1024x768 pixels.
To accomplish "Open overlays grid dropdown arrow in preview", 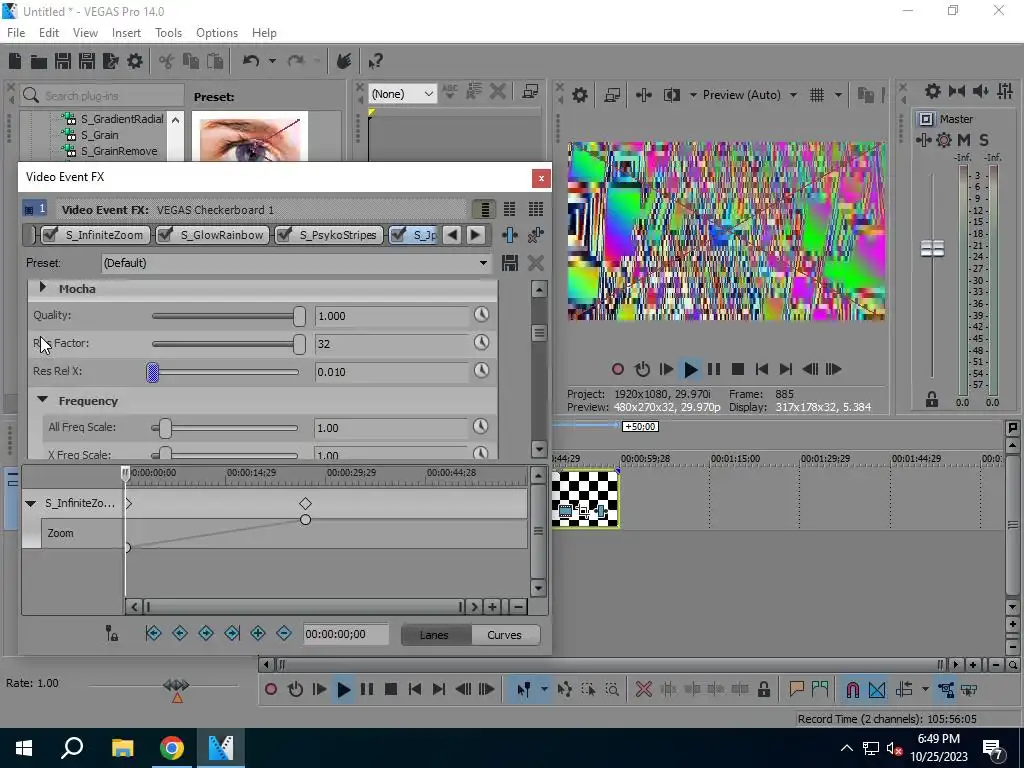I will click(838, 95).
